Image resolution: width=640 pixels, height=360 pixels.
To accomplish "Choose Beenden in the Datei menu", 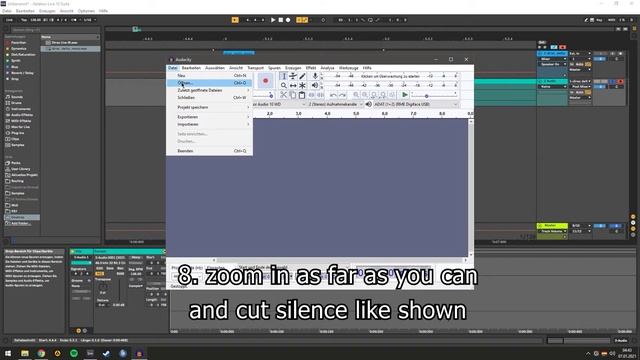I will pos(209,151).
